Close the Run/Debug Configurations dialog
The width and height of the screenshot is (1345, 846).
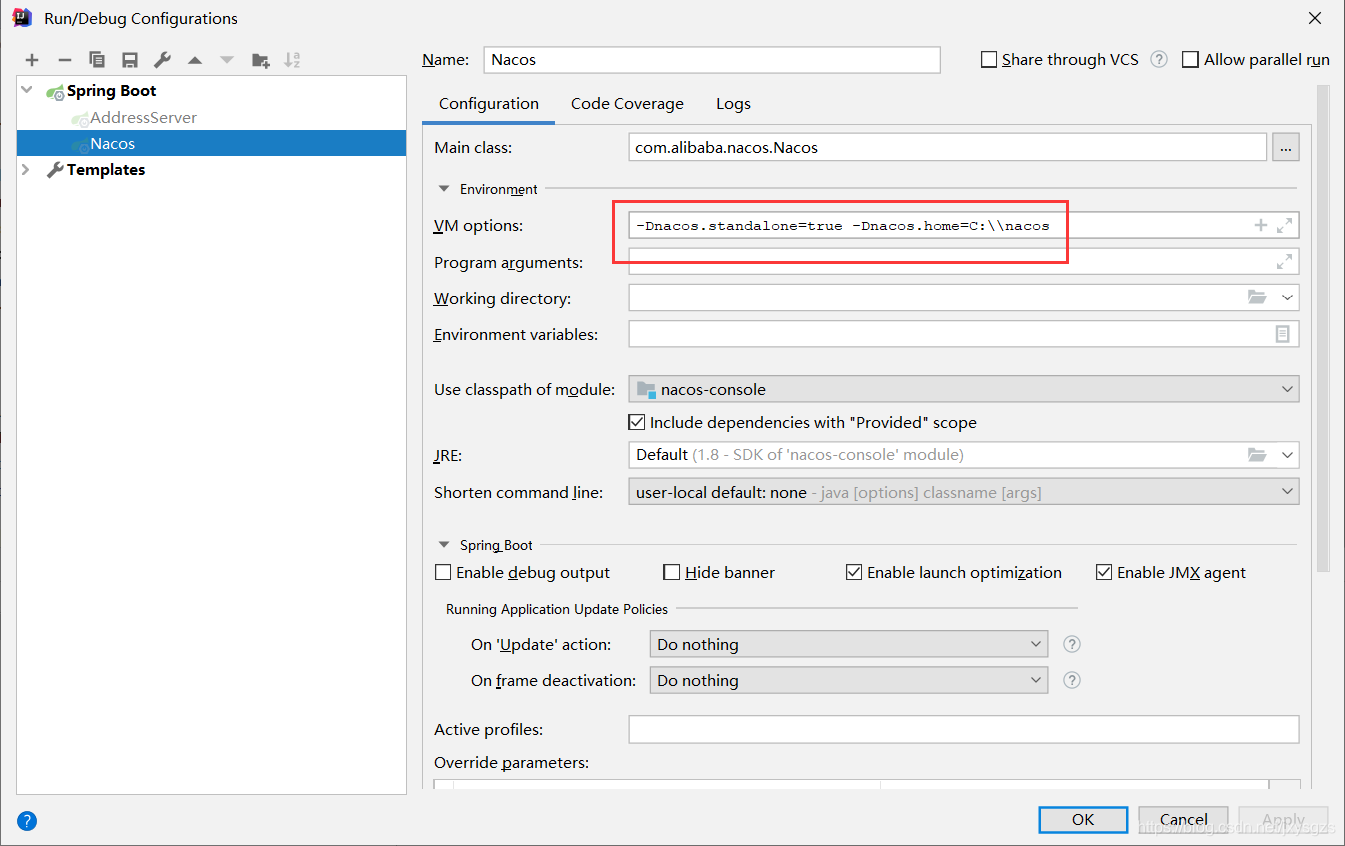pyautogui.click(x=1316, y=18)
